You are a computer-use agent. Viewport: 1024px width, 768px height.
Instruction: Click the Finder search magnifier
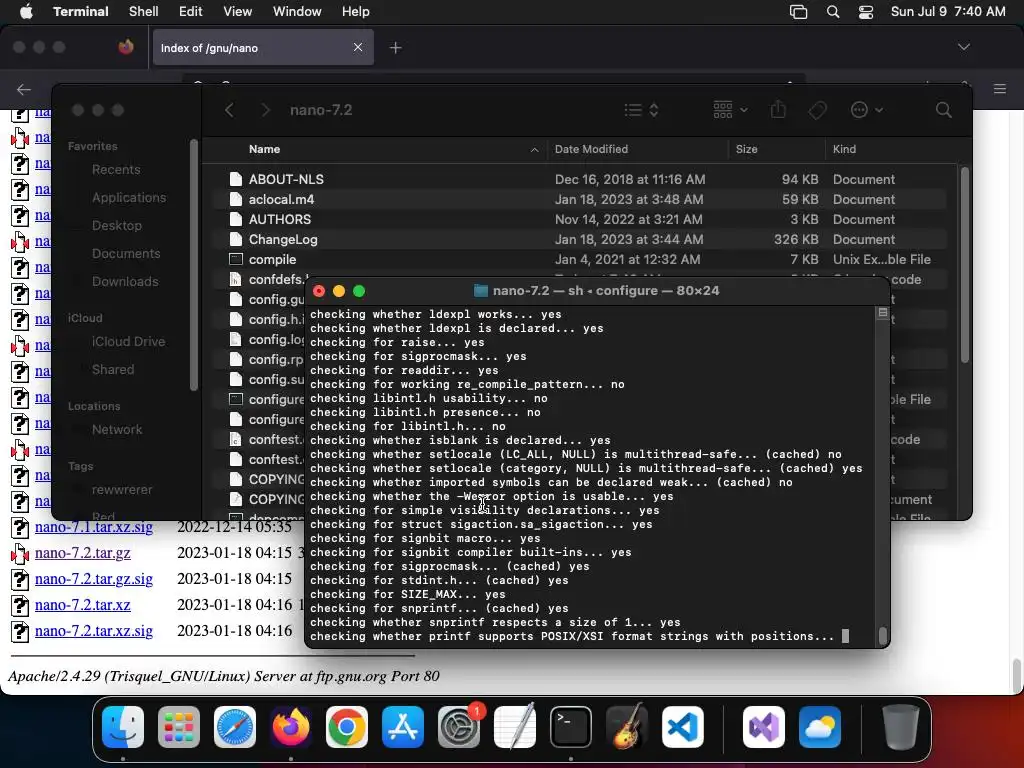pos(944,110)
